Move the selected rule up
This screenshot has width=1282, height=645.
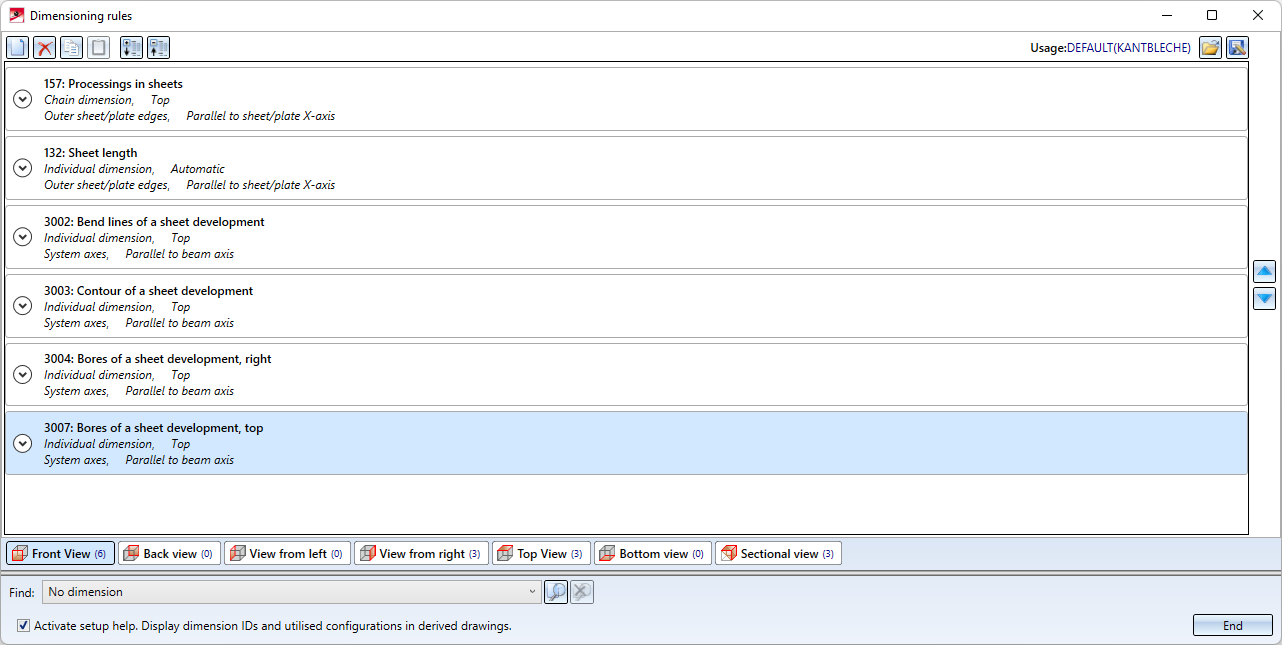click(1264, 271)
